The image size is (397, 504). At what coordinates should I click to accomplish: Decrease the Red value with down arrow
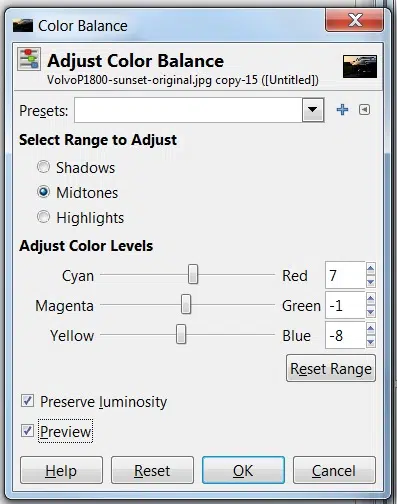371,282
